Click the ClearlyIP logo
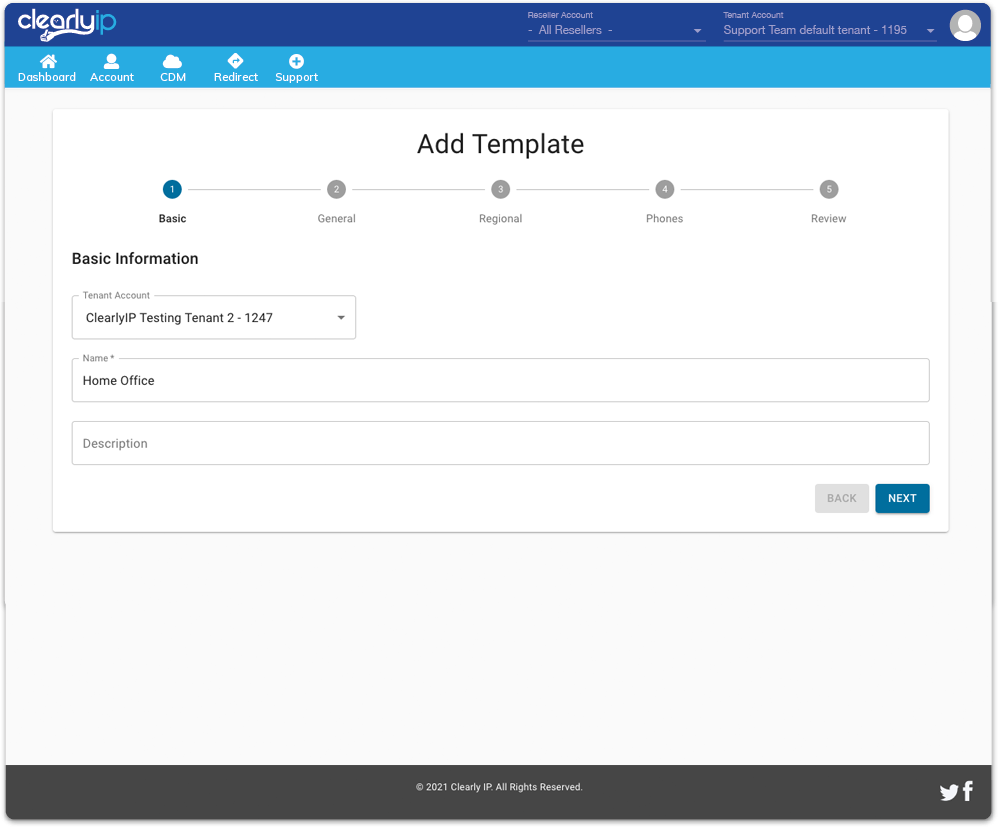The width and height of the screenshot is (1000, 834). [x=66, y=24]
